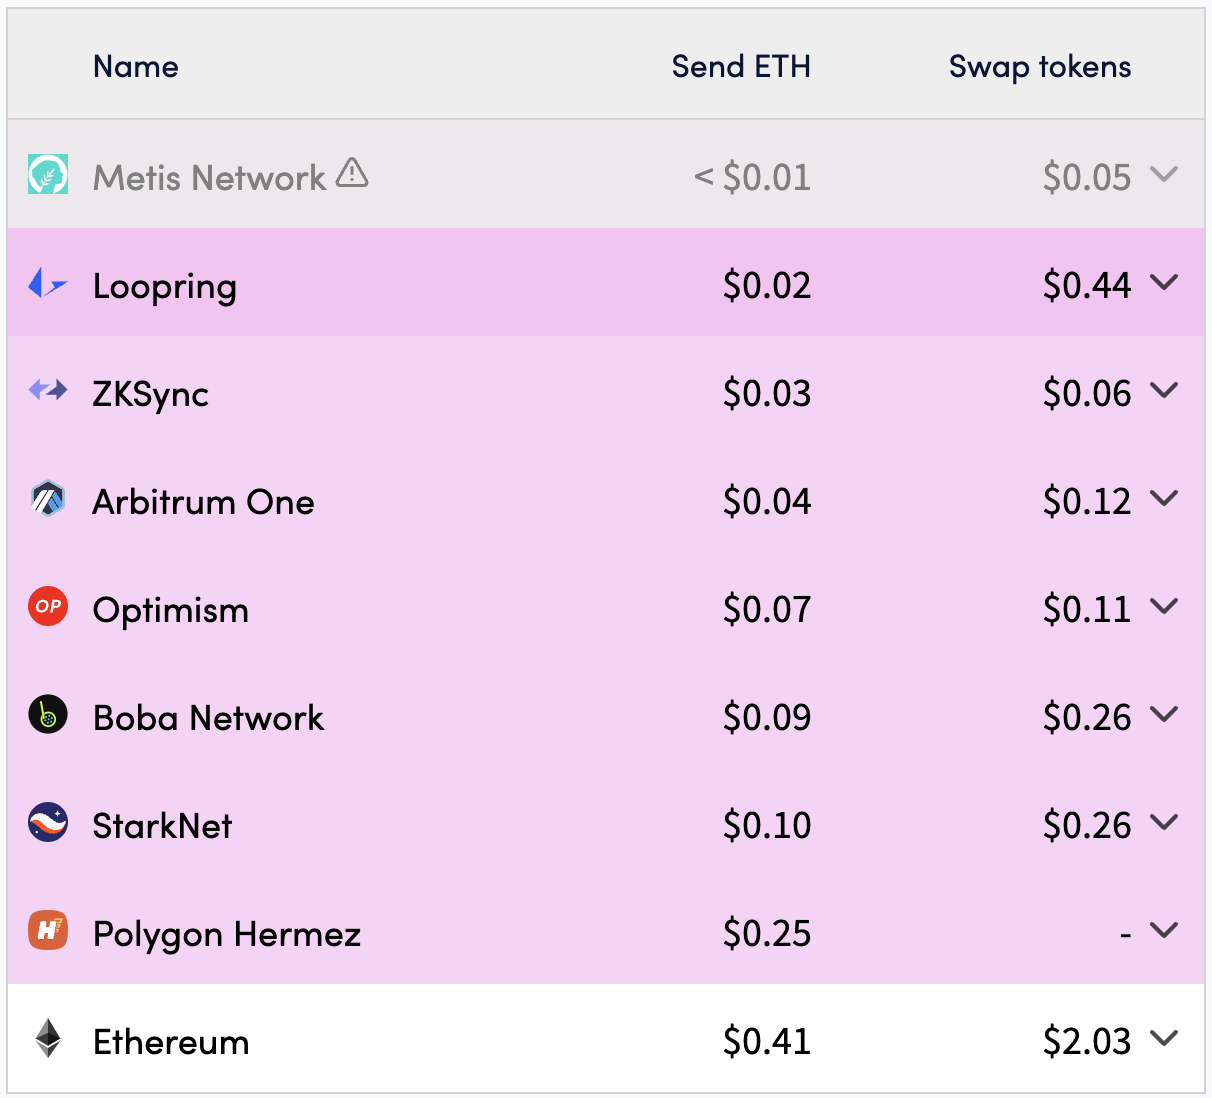Click the ZKSync arrows logo
Screen dimensions: 1212x1098
click(x=48, y=390)
